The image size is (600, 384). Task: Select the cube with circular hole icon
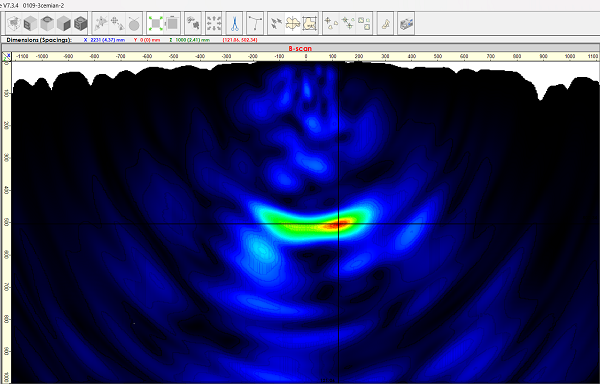[47, 24]
